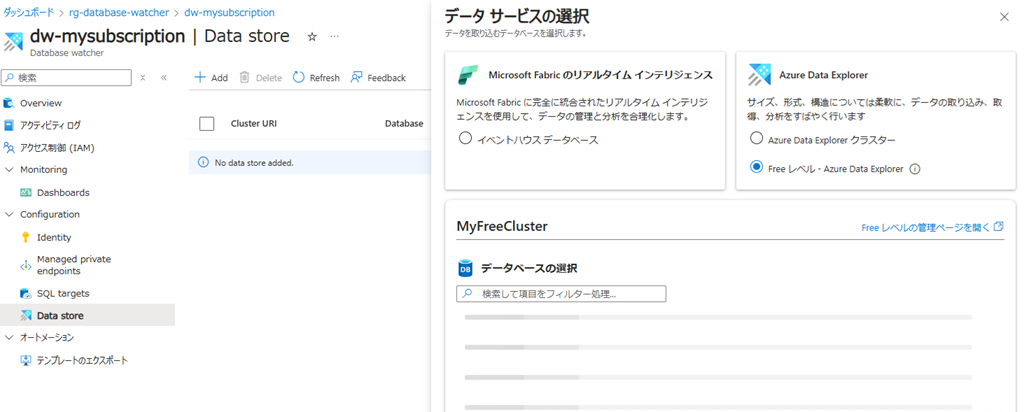
Task: Click the Microsoft Fabric logo icon
Action: click(x=469, y=75)
